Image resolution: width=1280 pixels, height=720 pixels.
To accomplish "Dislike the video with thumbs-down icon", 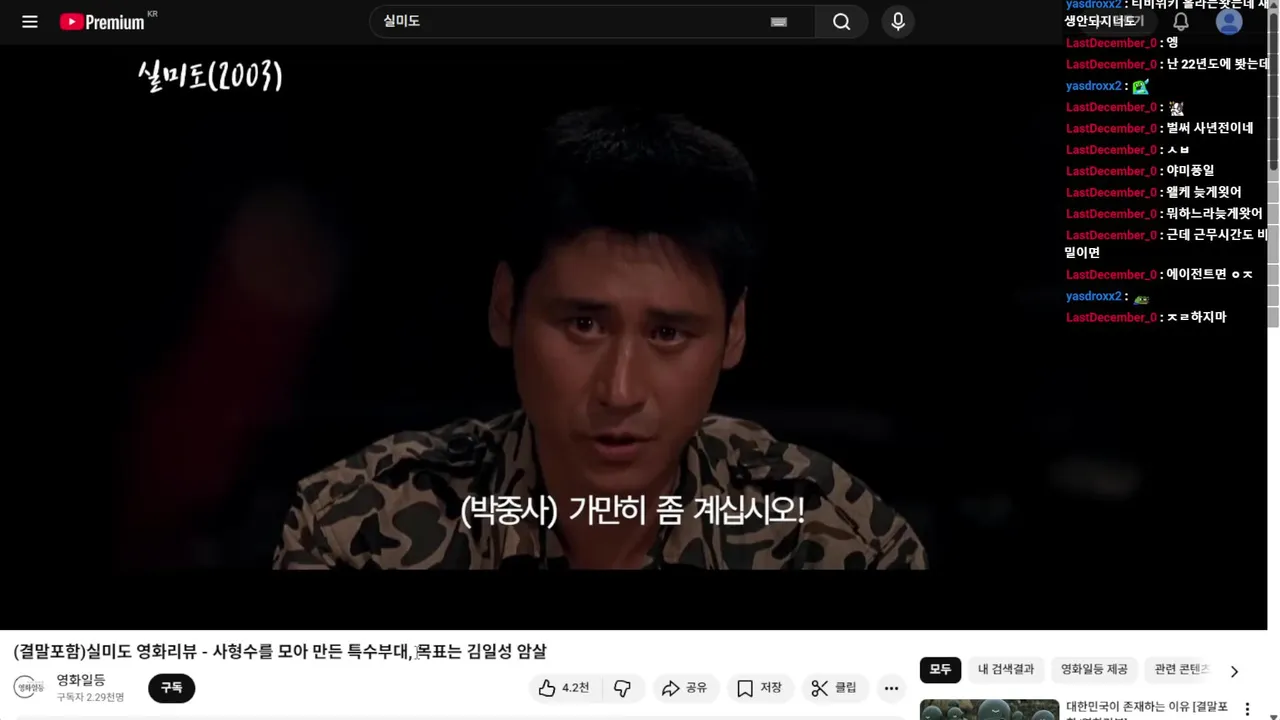I will coord(622,688).
